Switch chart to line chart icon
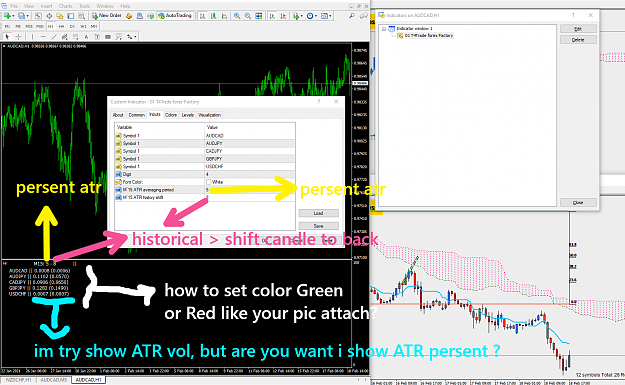This screenshot has width=625, height=385. click(224, 16)
